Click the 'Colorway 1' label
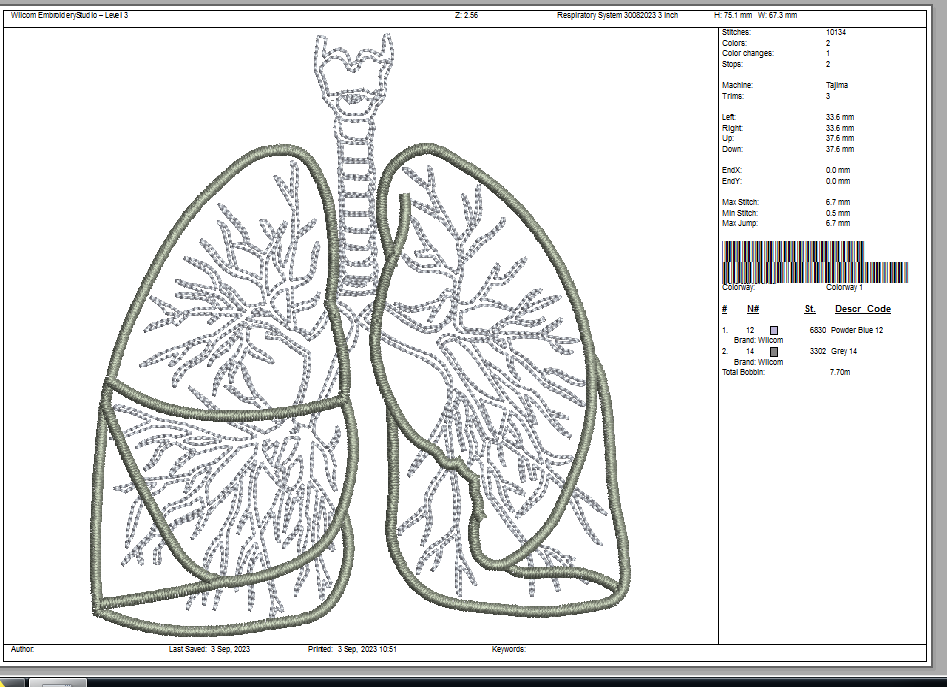Image resolution: width=947 pixels, height=687 pixels. coord(846,288)
